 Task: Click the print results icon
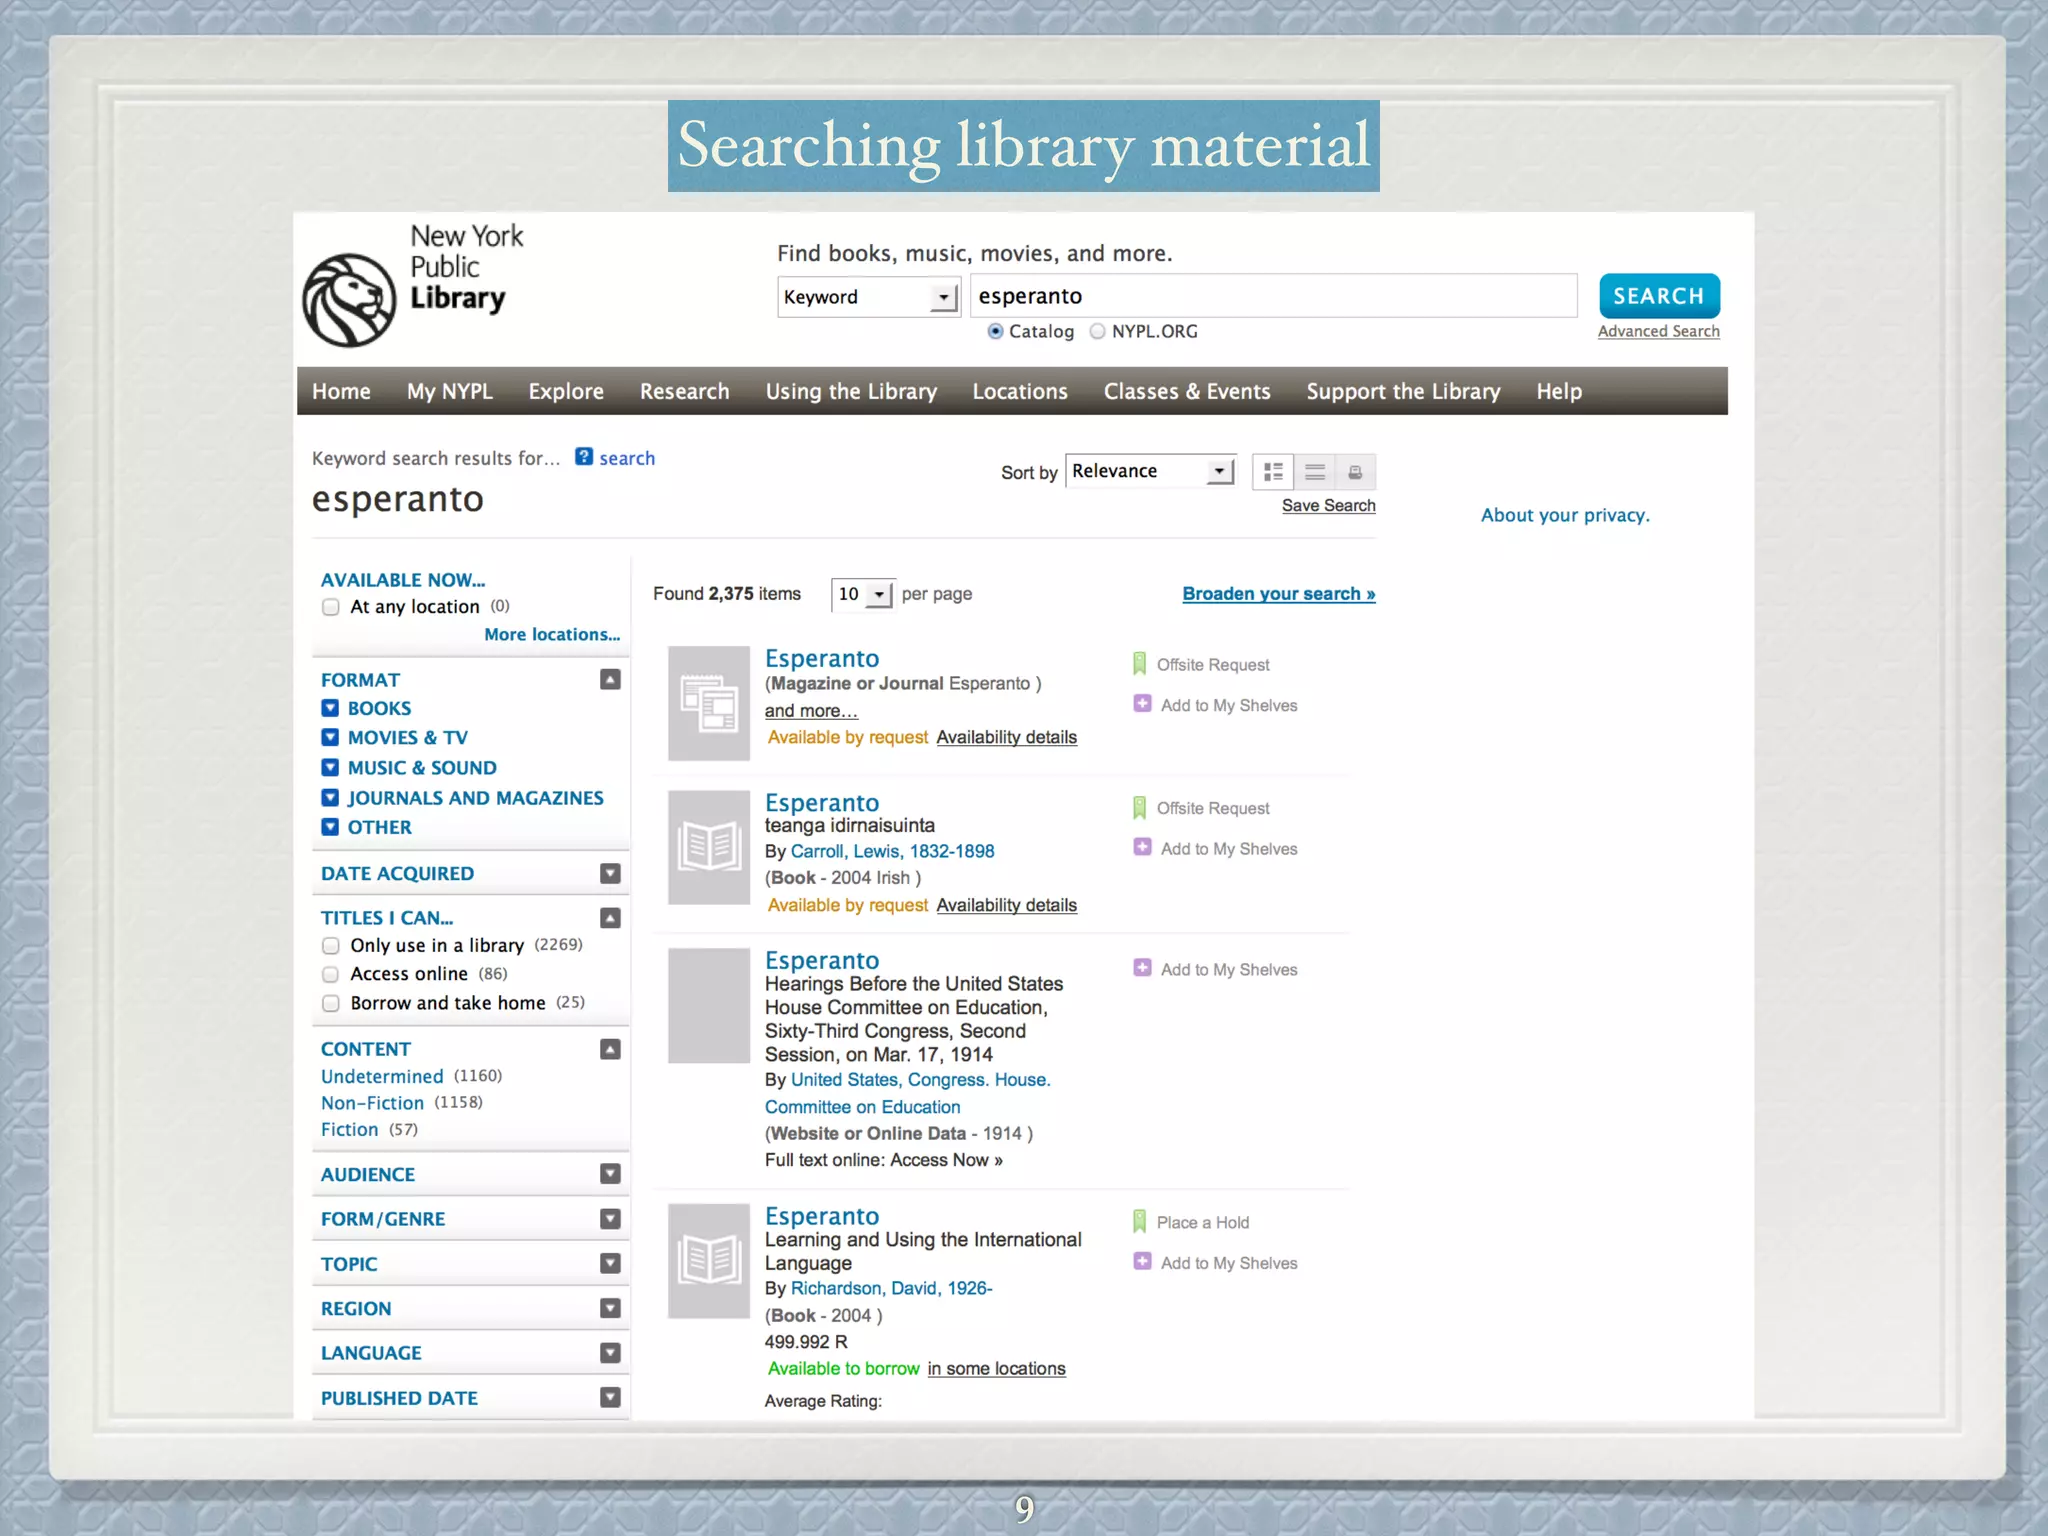pos(1355,471)
